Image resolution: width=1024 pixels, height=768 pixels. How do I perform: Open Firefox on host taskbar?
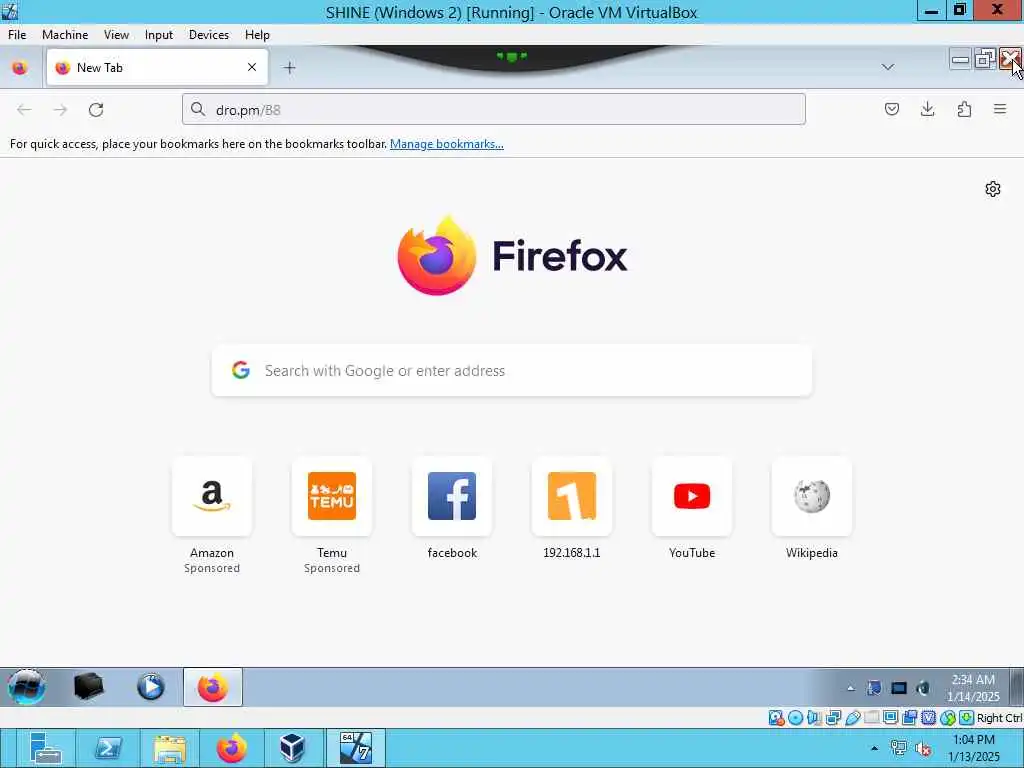(231, 748)
